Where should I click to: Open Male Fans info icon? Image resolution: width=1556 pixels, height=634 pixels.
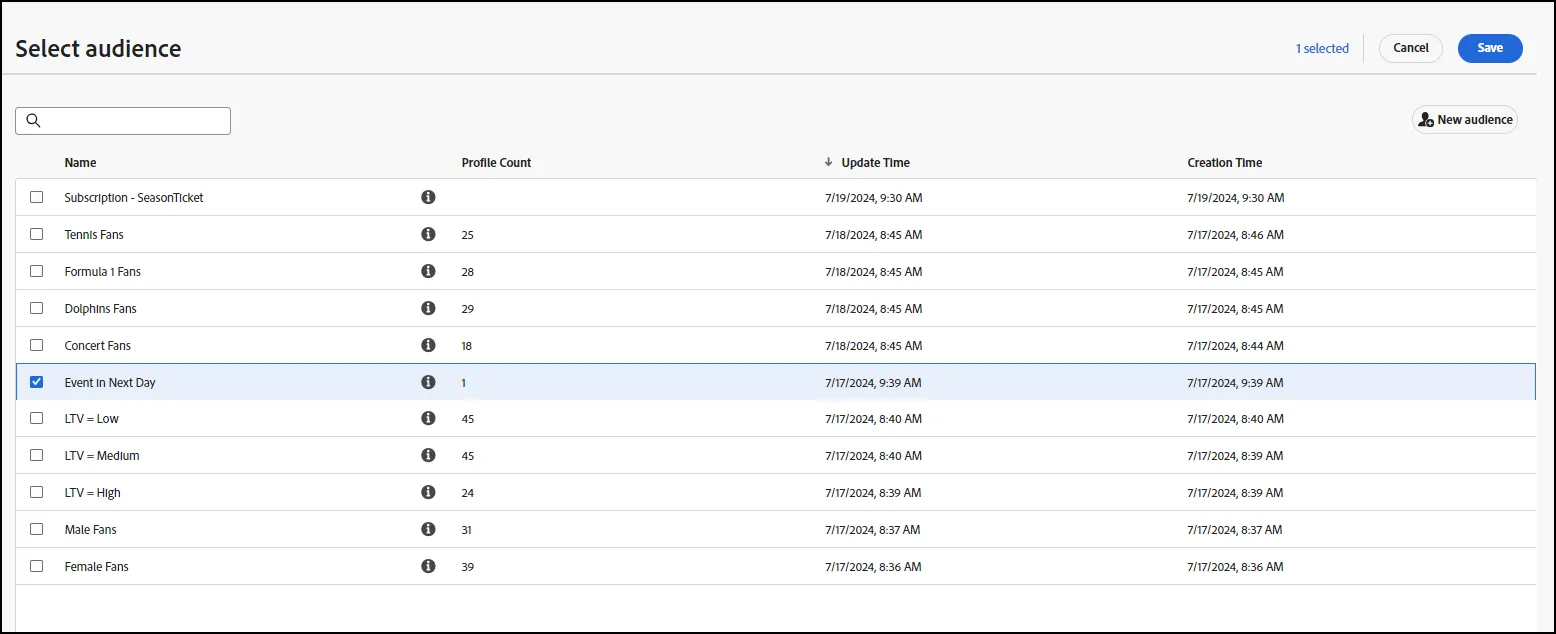click(428, 529)
